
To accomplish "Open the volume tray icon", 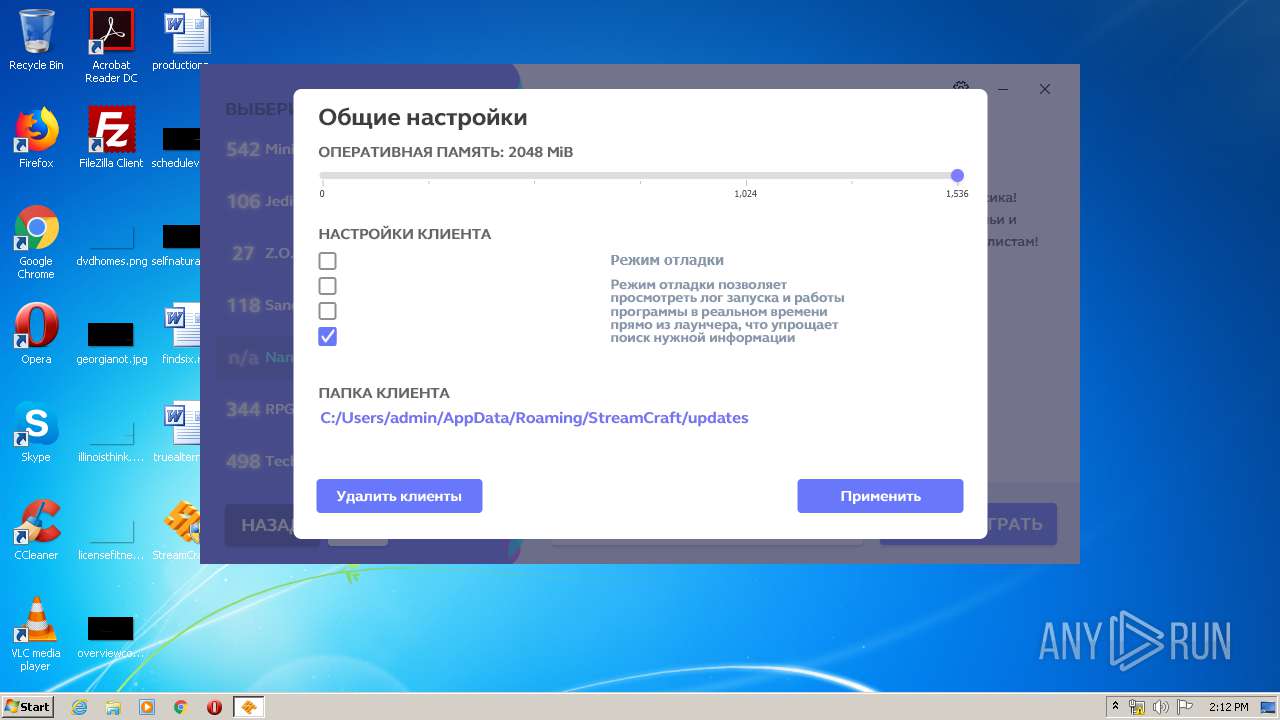I will 1160,707.
